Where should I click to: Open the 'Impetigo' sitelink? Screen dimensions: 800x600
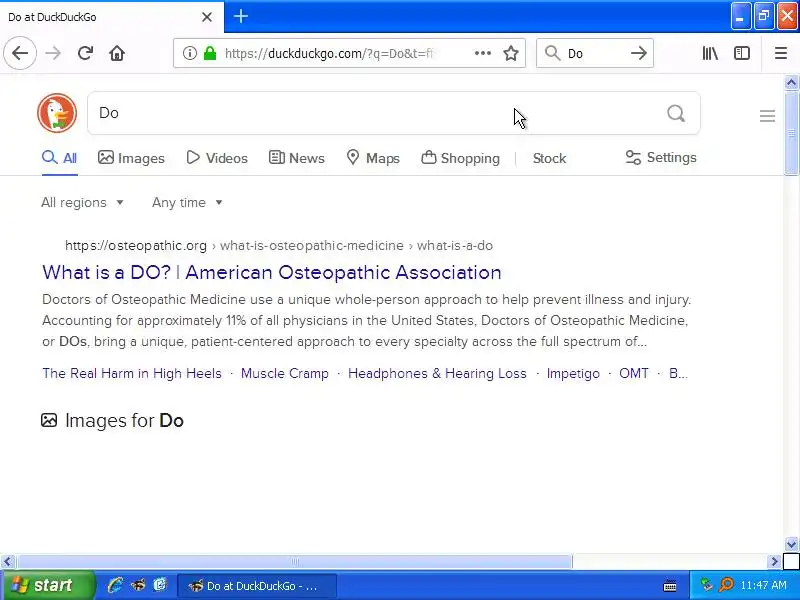[x=573, y=373]
